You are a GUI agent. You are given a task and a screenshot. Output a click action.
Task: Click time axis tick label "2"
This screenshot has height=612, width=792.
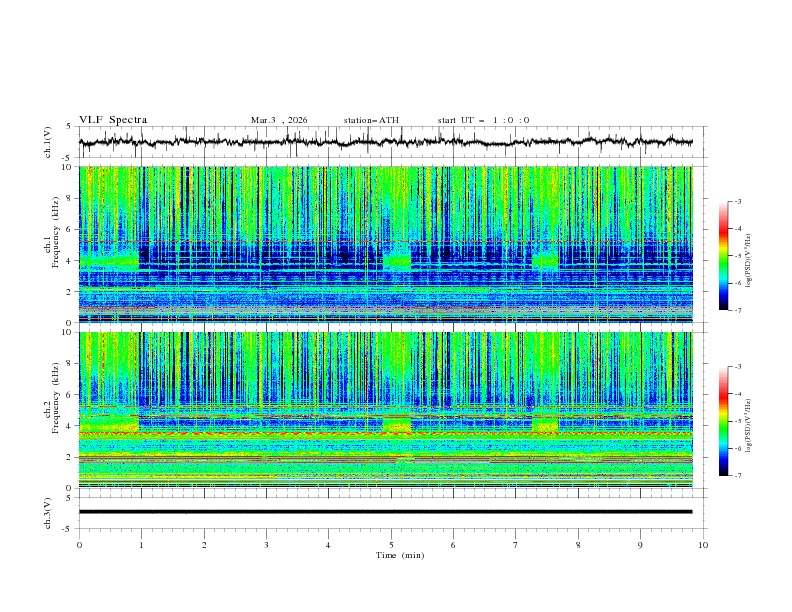click(x=204, y=545)
